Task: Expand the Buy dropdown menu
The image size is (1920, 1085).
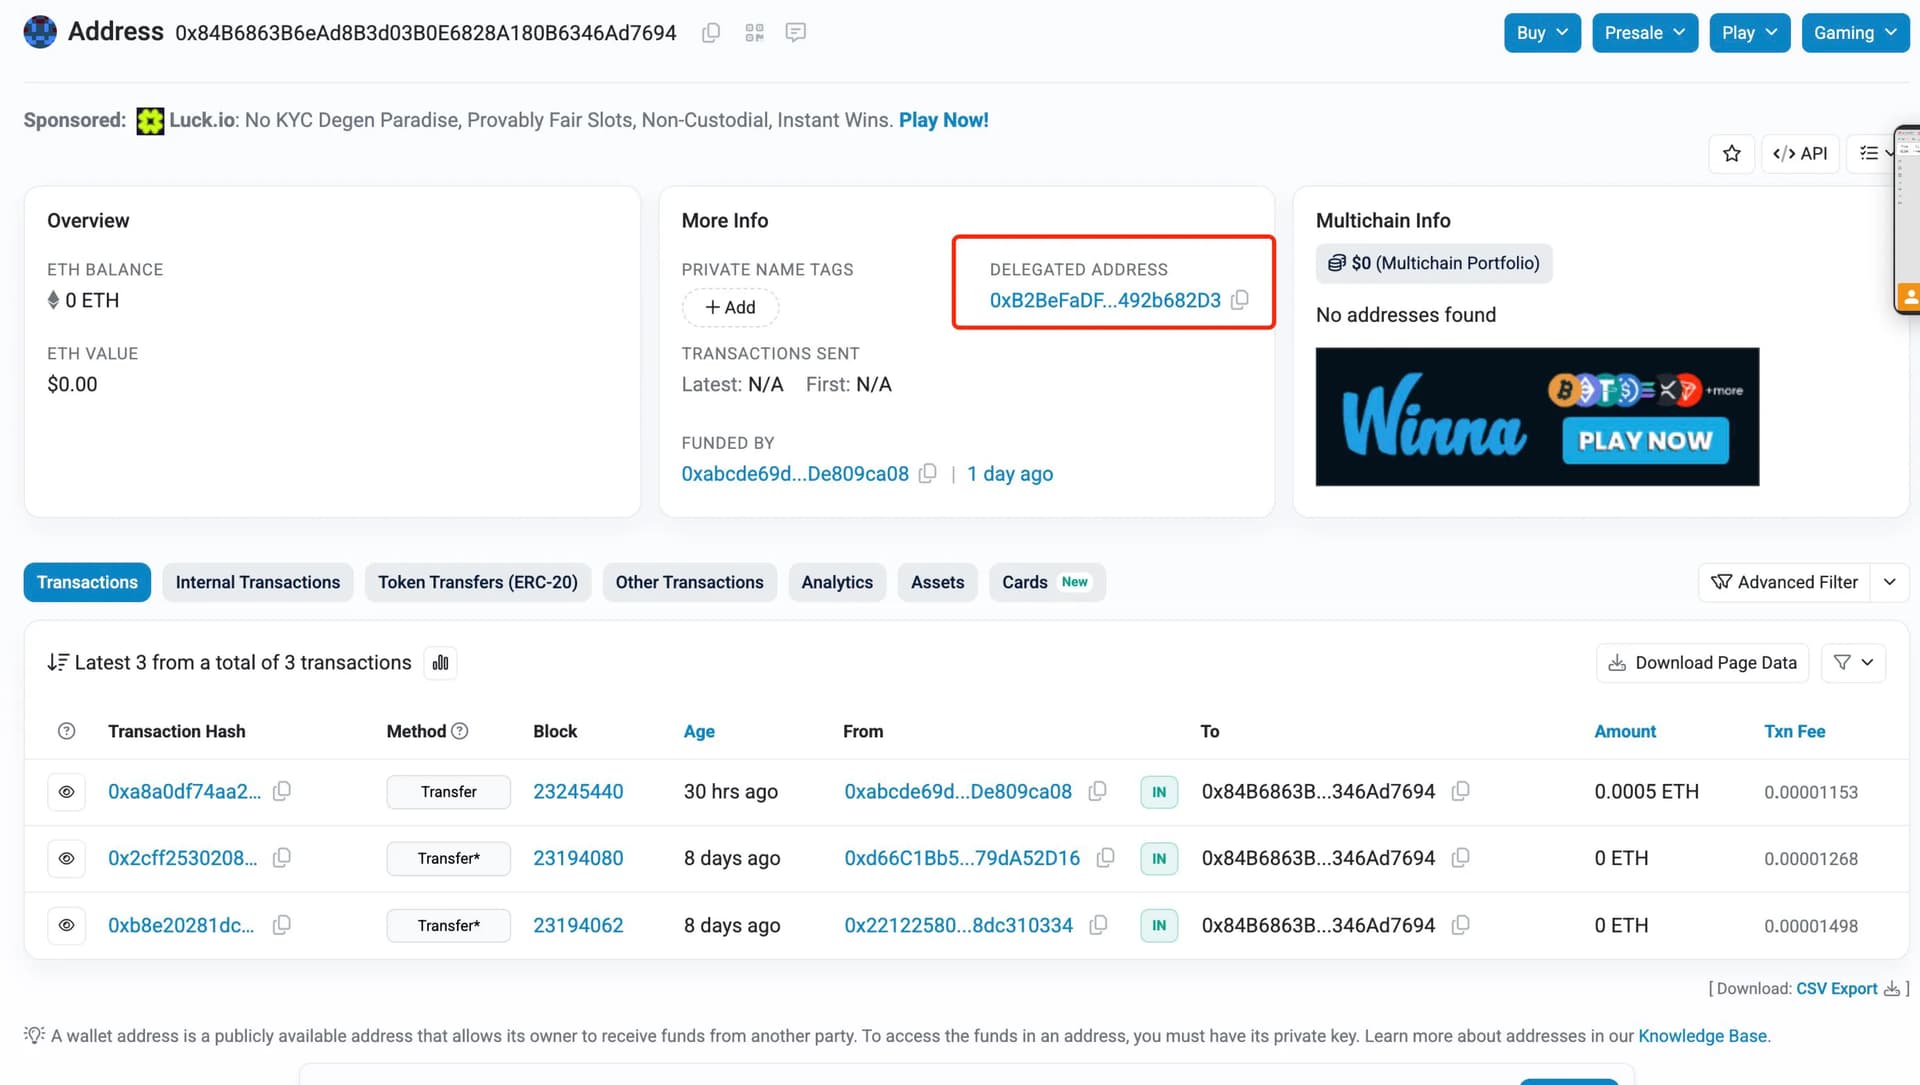Action: coord(1542,33)
